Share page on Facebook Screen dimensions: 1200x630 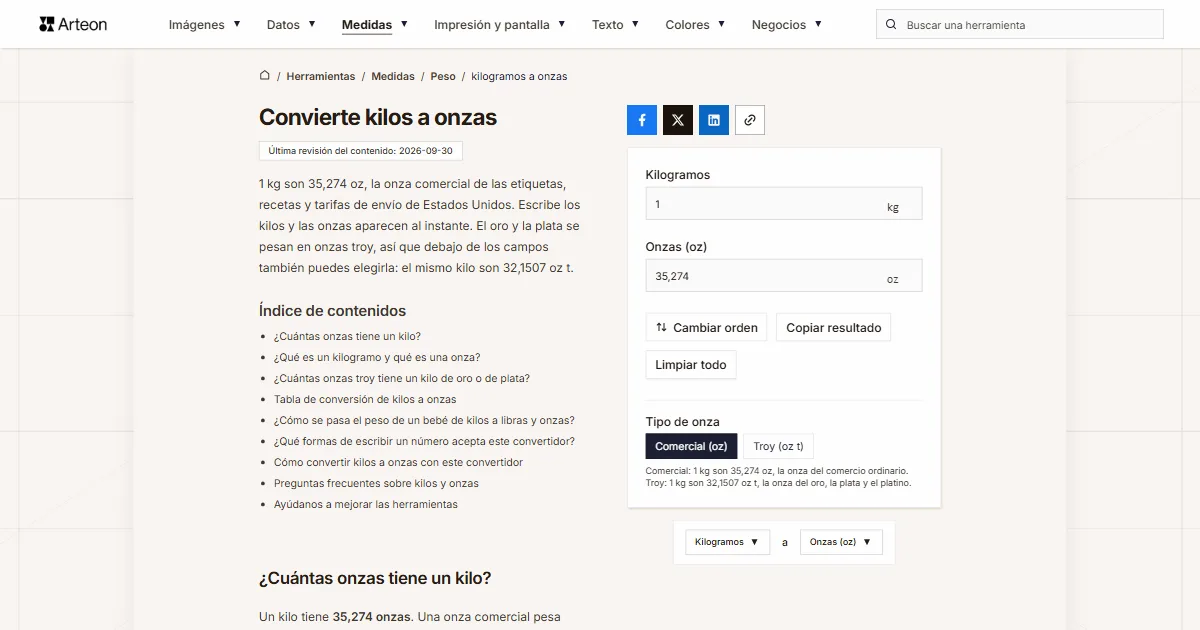642,120
